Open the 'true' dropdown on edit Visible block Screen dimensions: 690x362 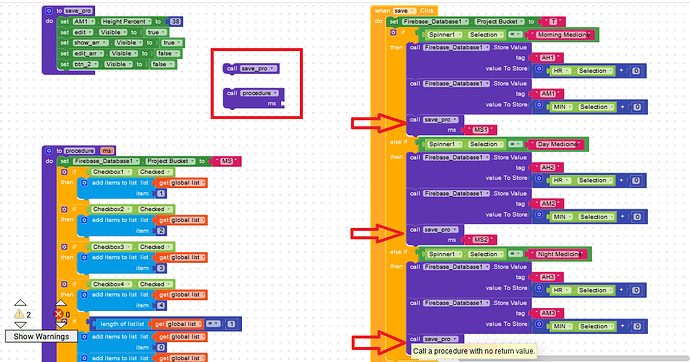click(x=155, y=32)
